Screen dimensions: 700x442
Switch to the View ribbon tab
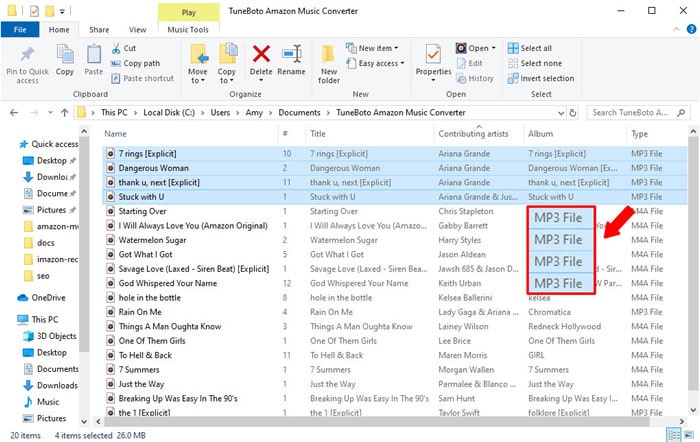pos(138,29)
